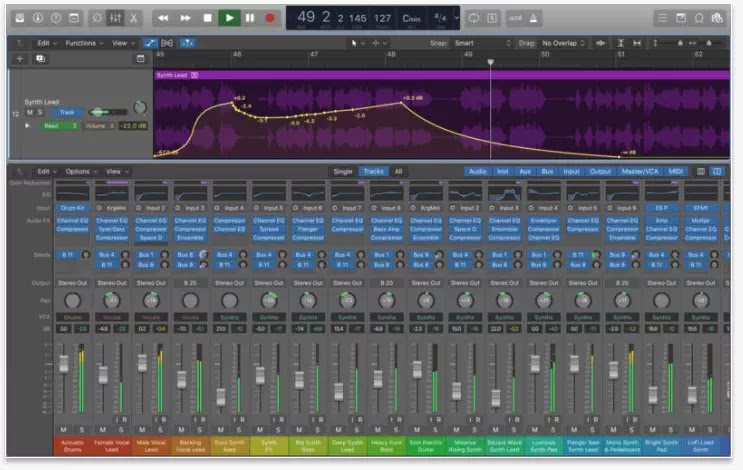Image resolution: width=743 pixels, height=470 pixels.
Task: Open the Inspector info icon
Action: pos(37,18)
